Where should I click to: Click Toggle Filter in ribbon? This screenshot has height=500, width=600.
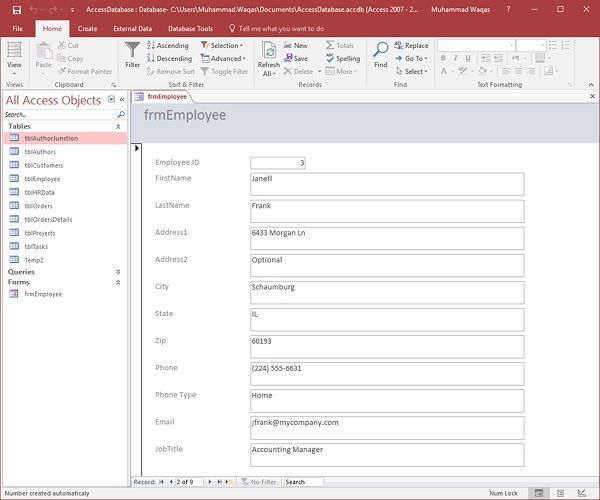pyautogui.click(x=224, y=72)
